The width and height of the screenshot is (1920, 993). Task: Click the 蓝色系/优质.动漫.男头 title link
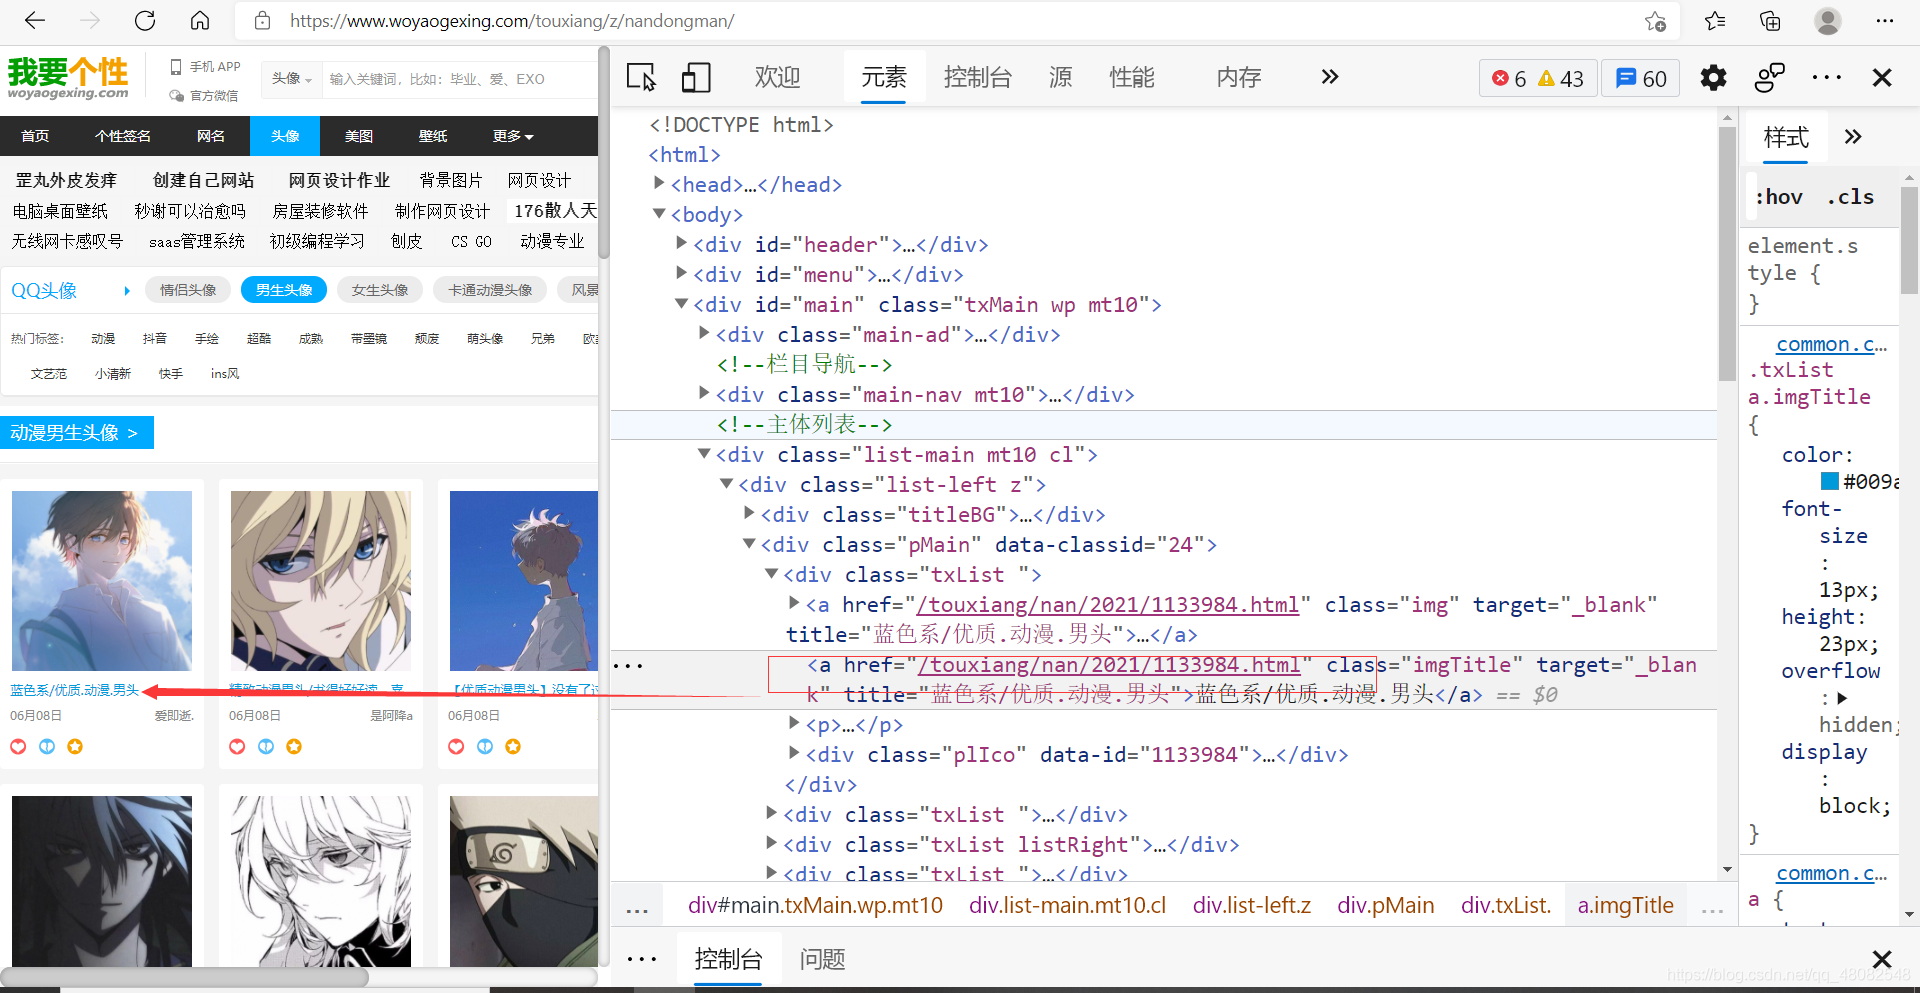coord(75,690)
